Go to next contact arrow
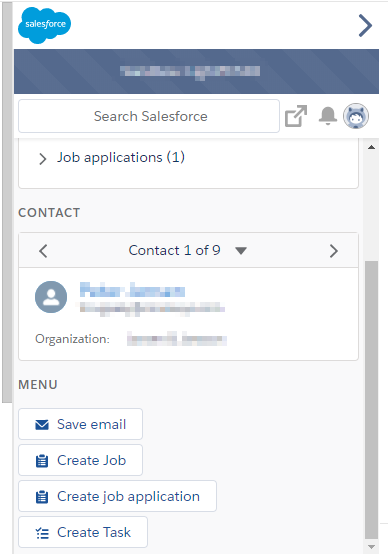 click(x=334, y=251)
